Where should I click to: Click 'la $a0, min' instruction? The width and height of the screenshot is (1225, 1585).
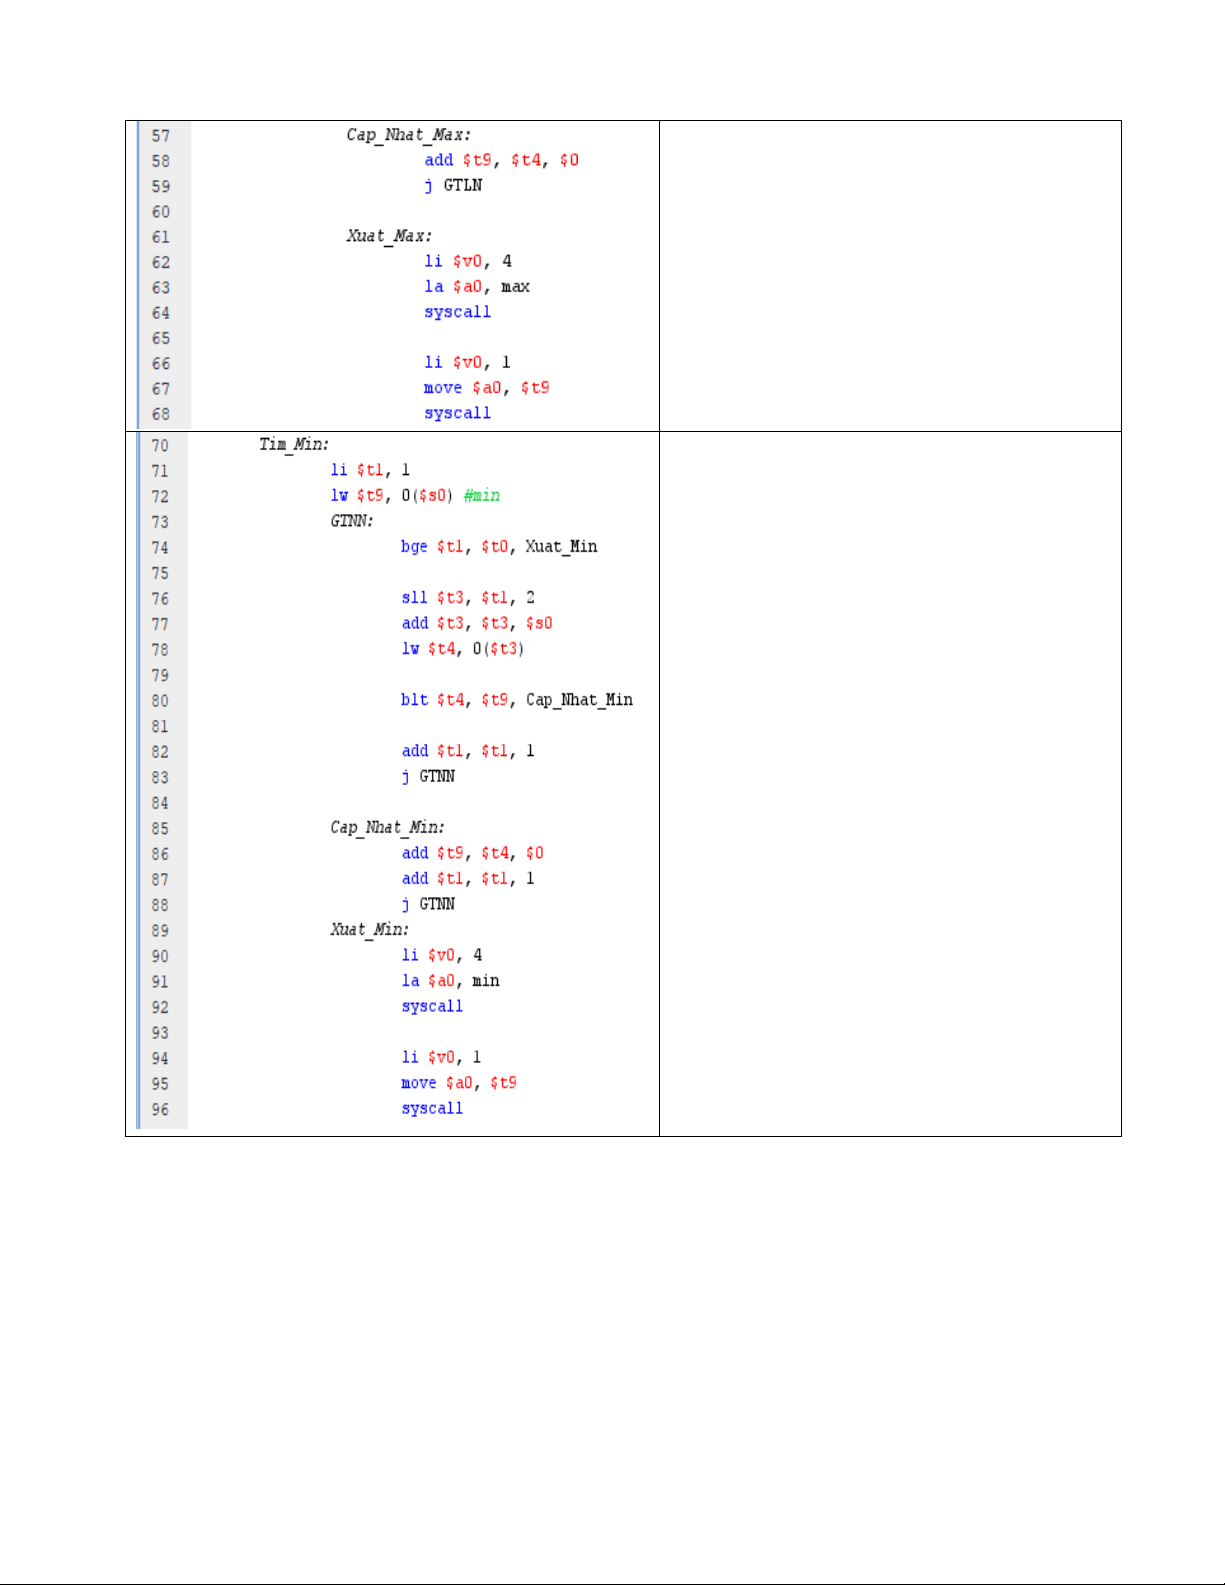tap(450, 981)
